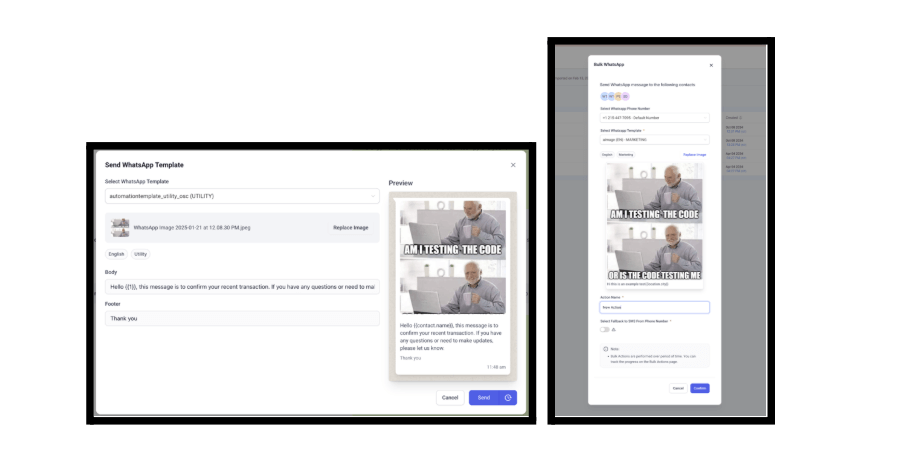909x451 pixels.
Task: Click the Send button
Action: pyautogui.click(x=484, y=398)
